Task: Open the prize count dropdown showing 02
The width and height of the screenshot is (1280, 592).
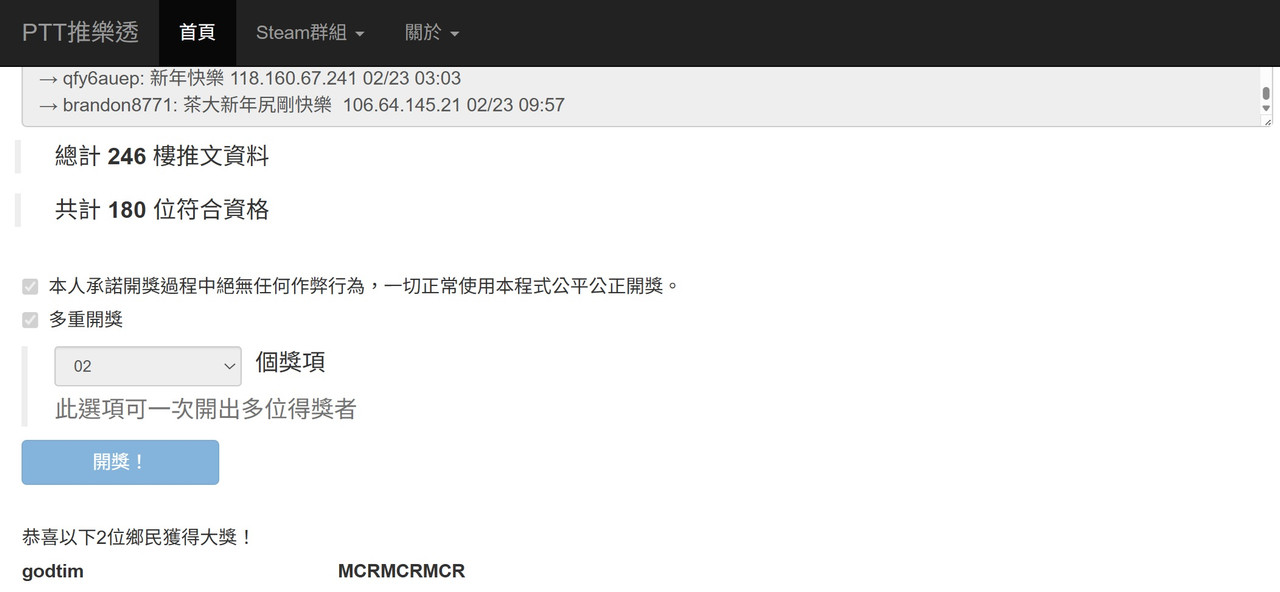Action: (x=148, y=366)
